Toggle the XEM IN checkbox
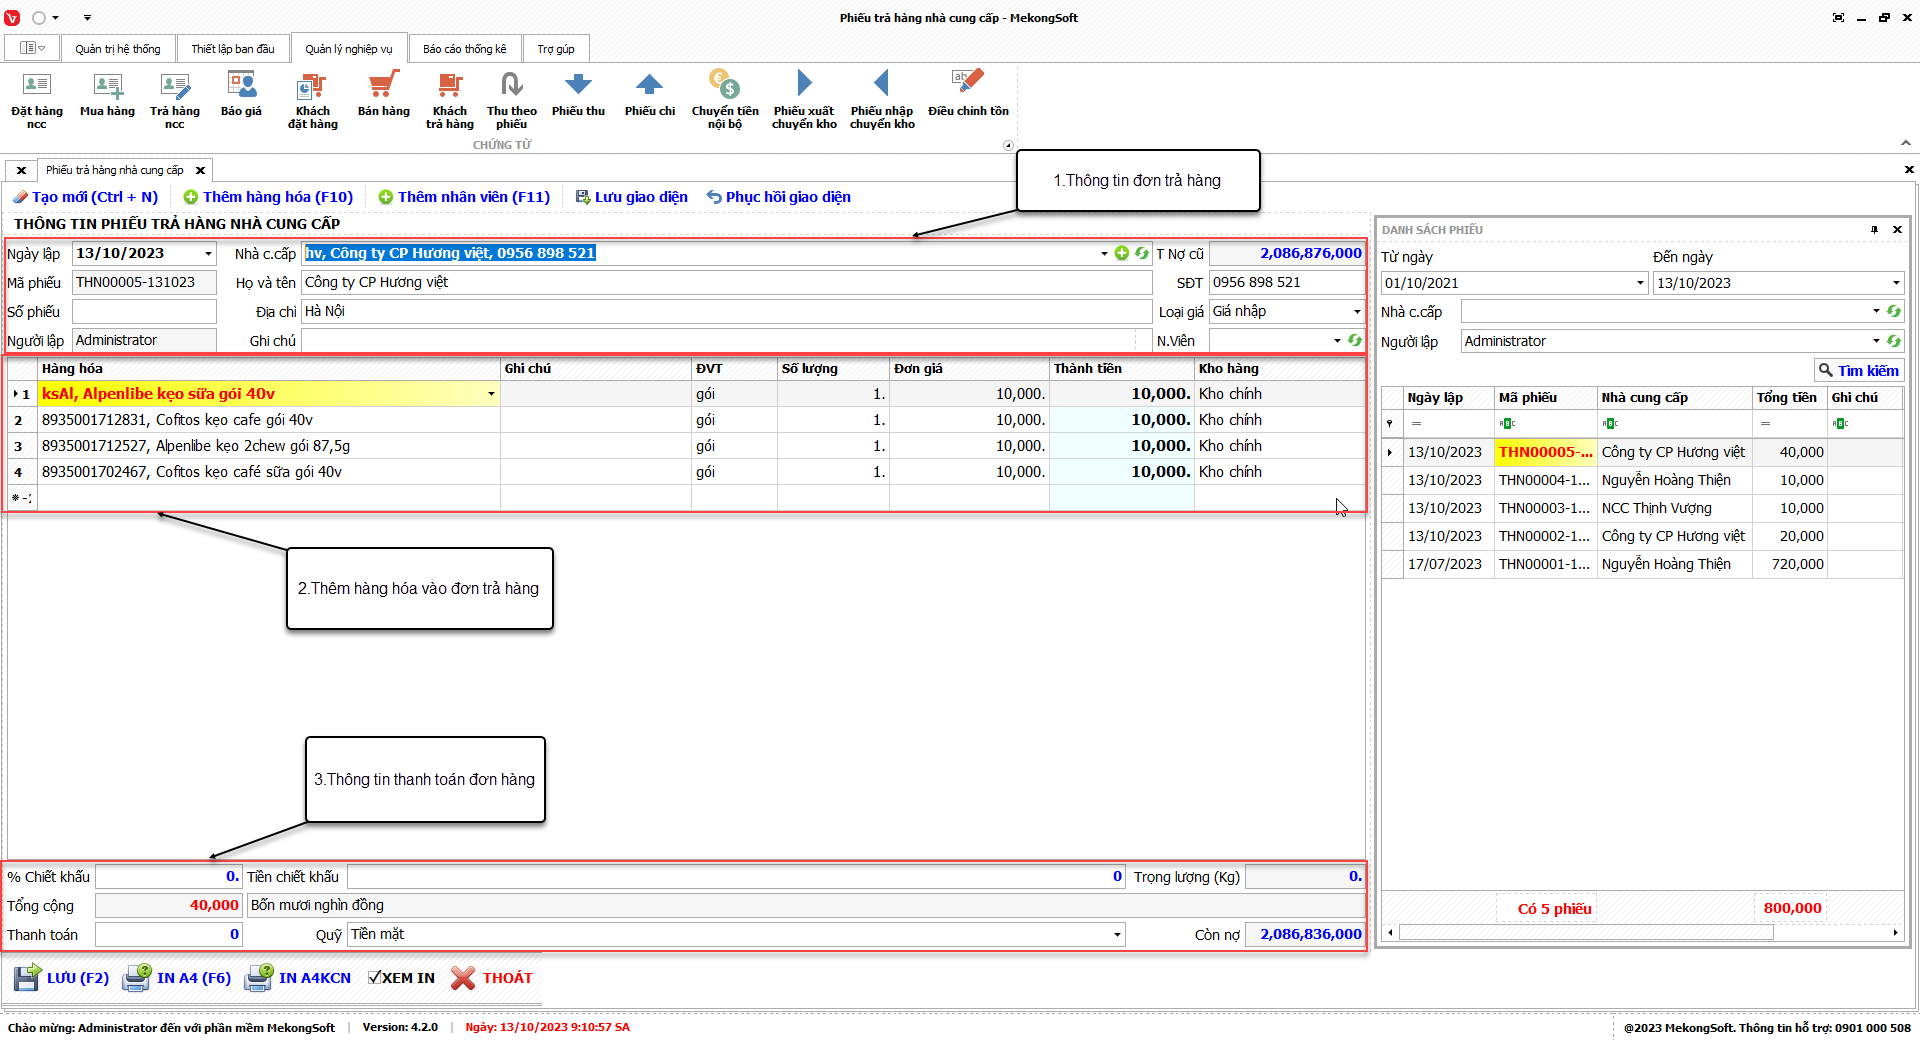This screenshot has height=1040, width=1920. 374,978
